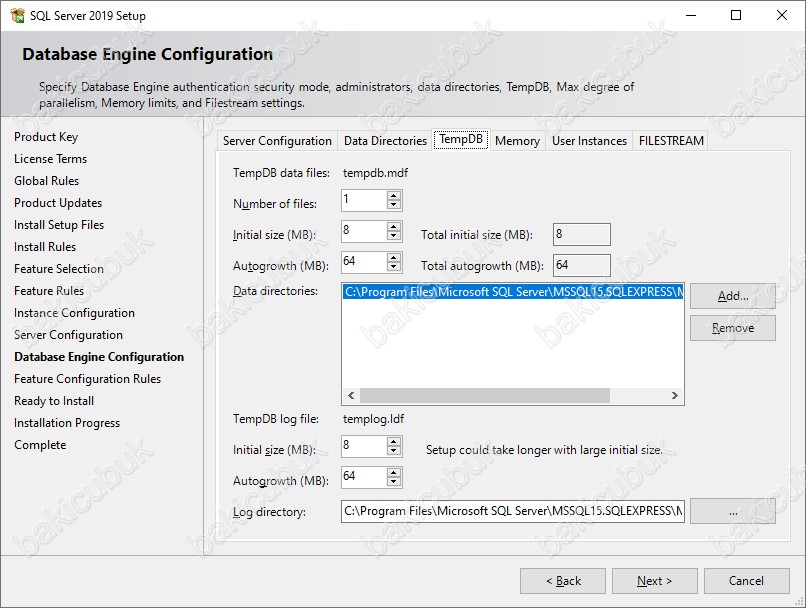Screen dimensions: 806x608
Task: Increase the TempDB Number of files value
Action: 394,196
